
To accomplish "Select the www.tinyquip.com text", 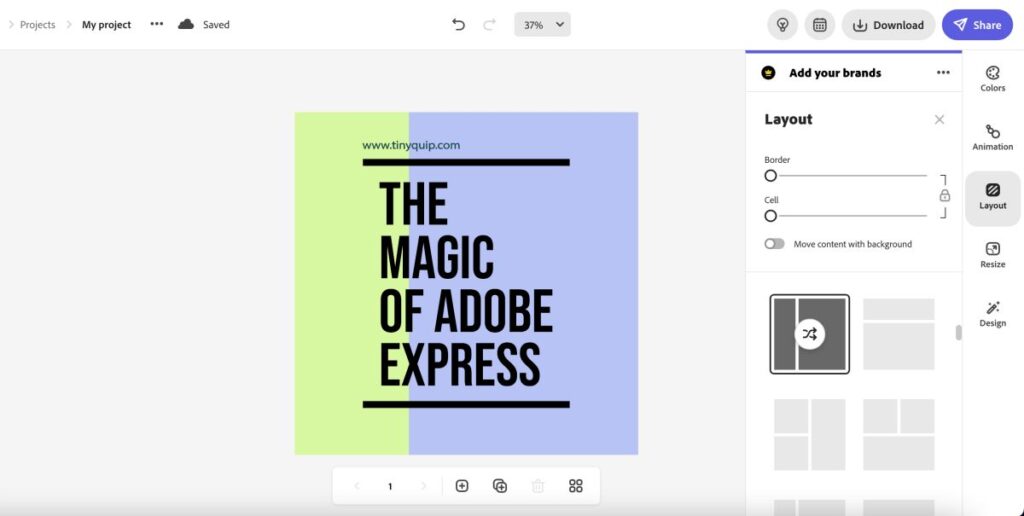I will [411, 146].
